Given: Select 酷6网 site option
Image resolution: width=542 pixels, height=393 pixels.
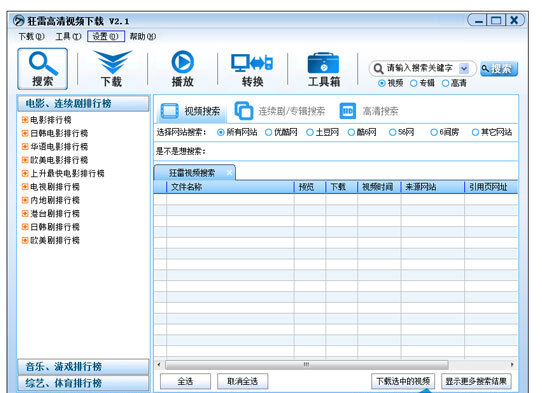Looking at the screenshot, I should coord(351,132).
